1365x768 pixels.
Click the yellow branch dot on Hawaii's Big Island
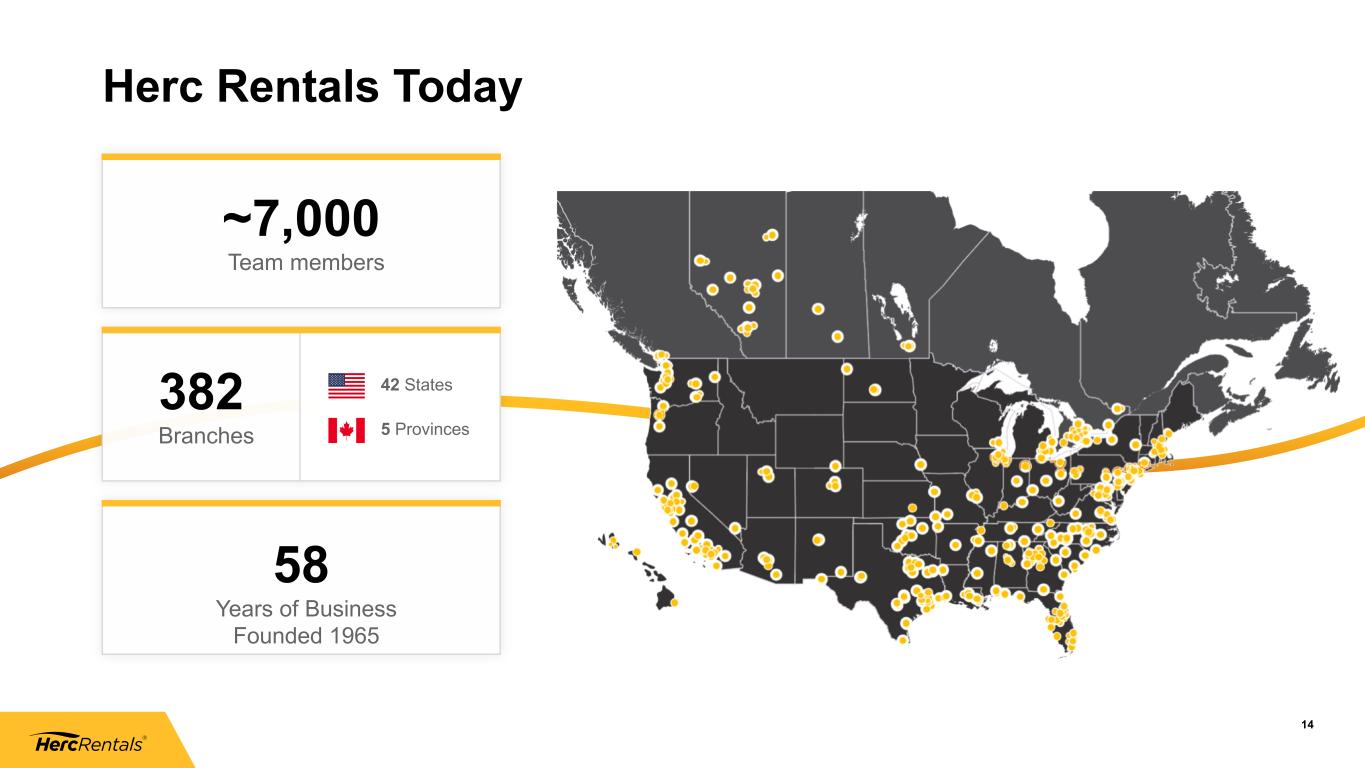click(673, 603)
